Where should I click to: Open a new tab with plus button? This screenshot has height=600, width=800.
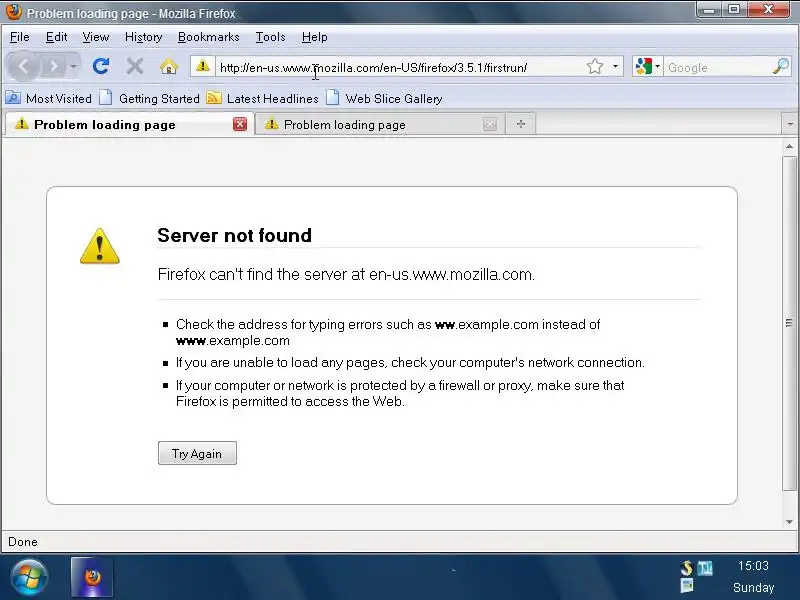pos(520,124)
